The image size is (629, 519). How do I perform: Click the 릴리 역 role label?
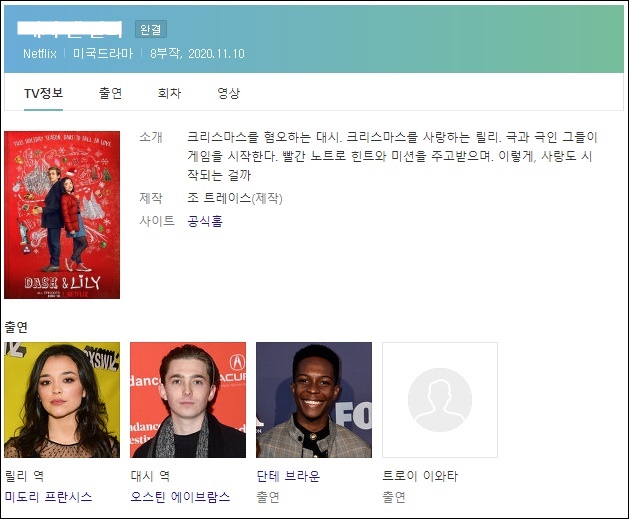[24, 476]
